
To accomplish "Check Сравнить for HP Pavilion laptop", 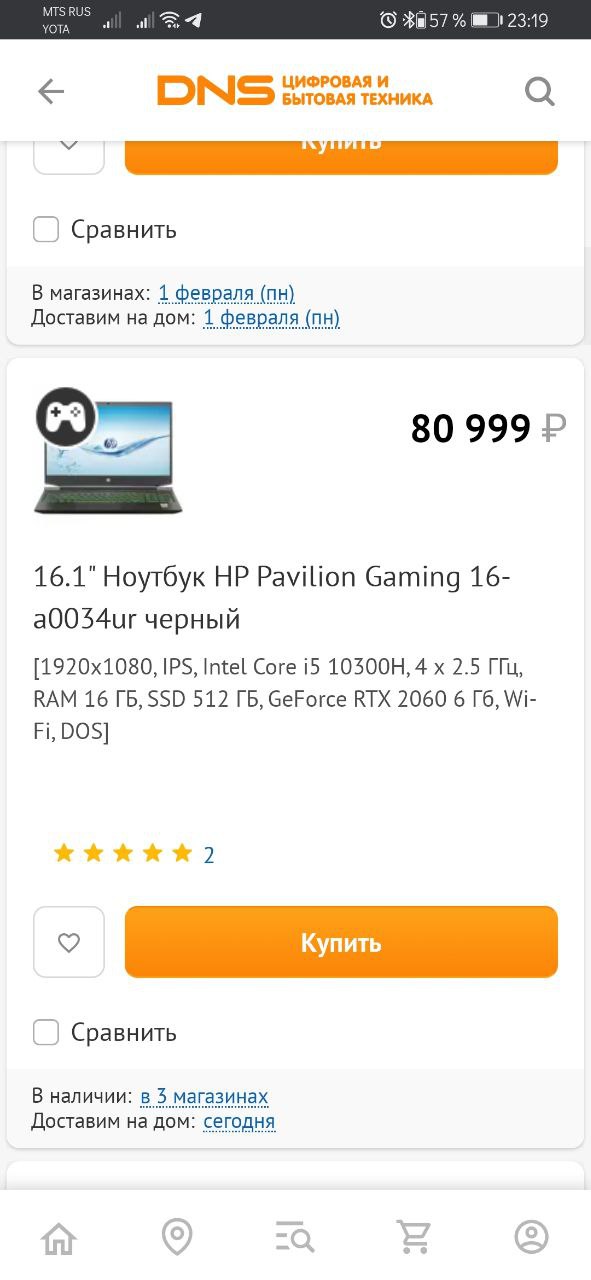I will (x=46, y=1032).
